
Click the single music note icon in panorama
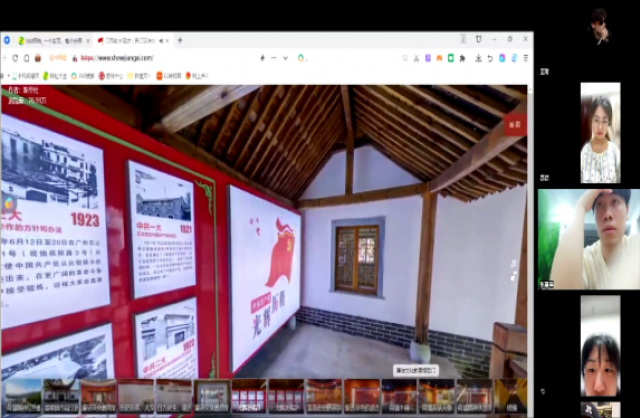coord(513,277)
